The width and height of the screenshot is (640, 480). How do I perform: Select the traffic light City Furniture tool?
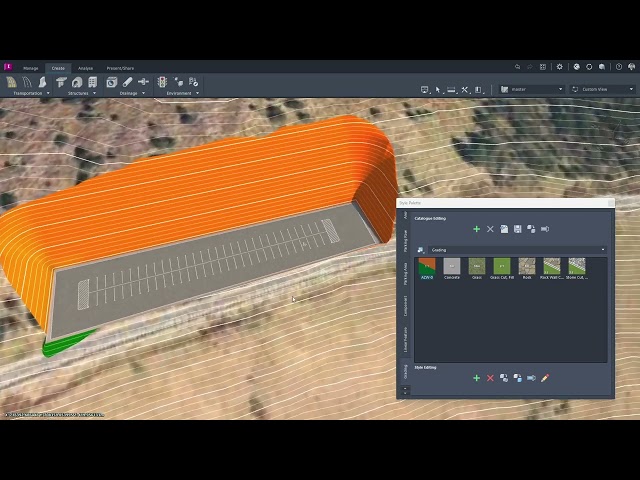[x=162, y=82]
